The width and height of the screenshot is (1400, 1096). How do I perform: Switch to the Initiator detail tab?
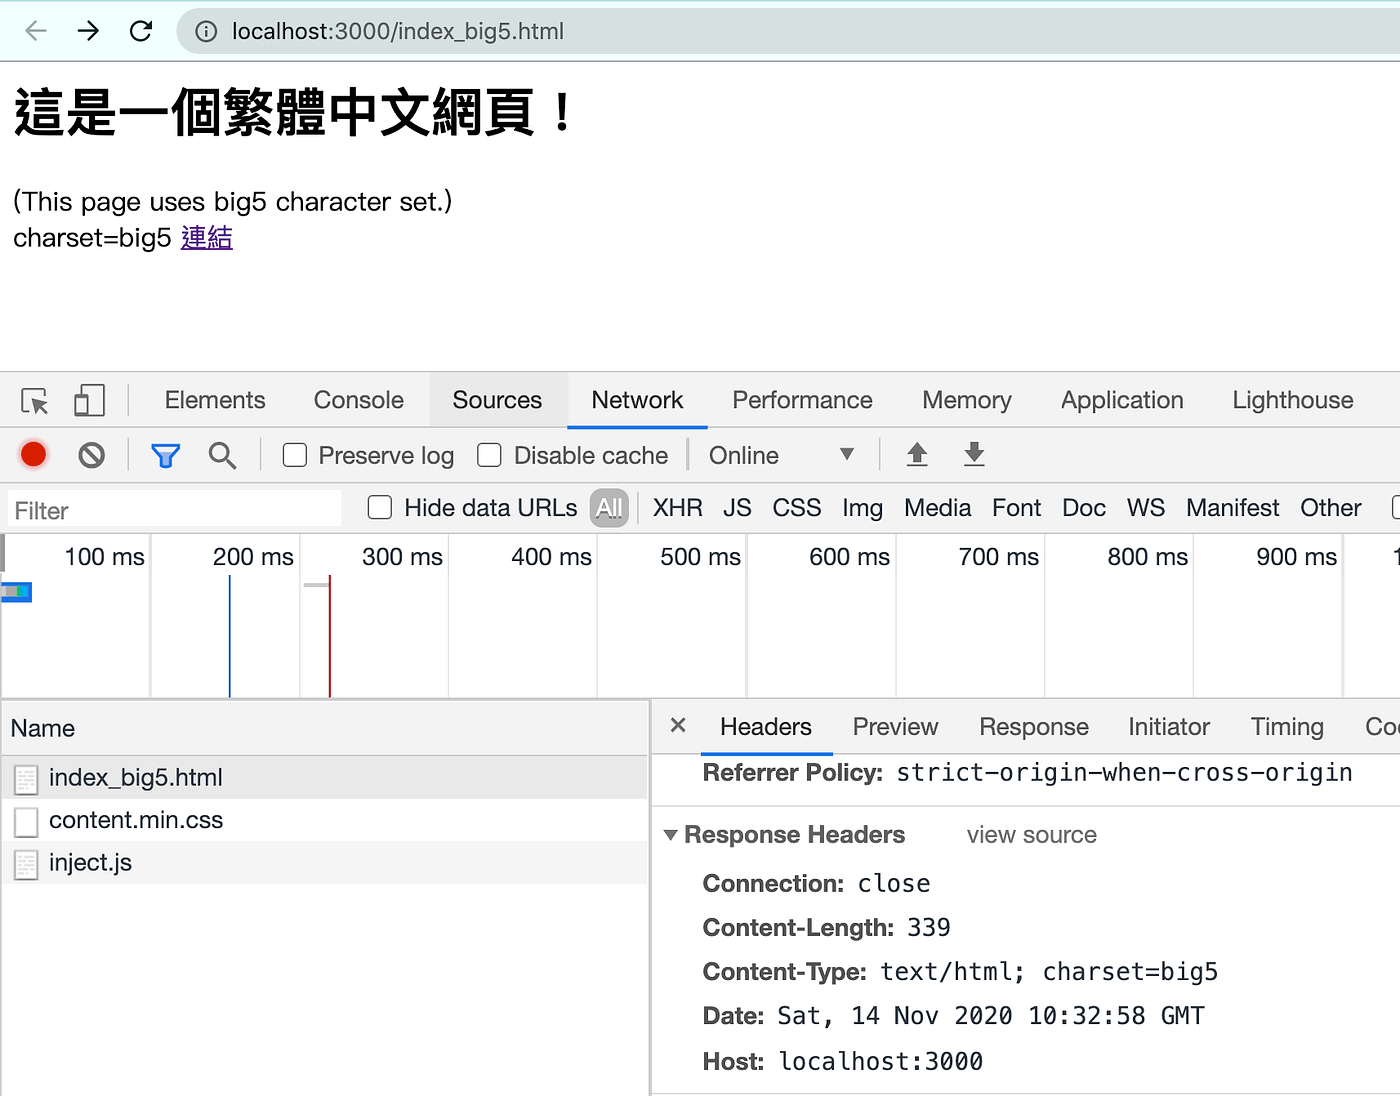click(1169, 727)
